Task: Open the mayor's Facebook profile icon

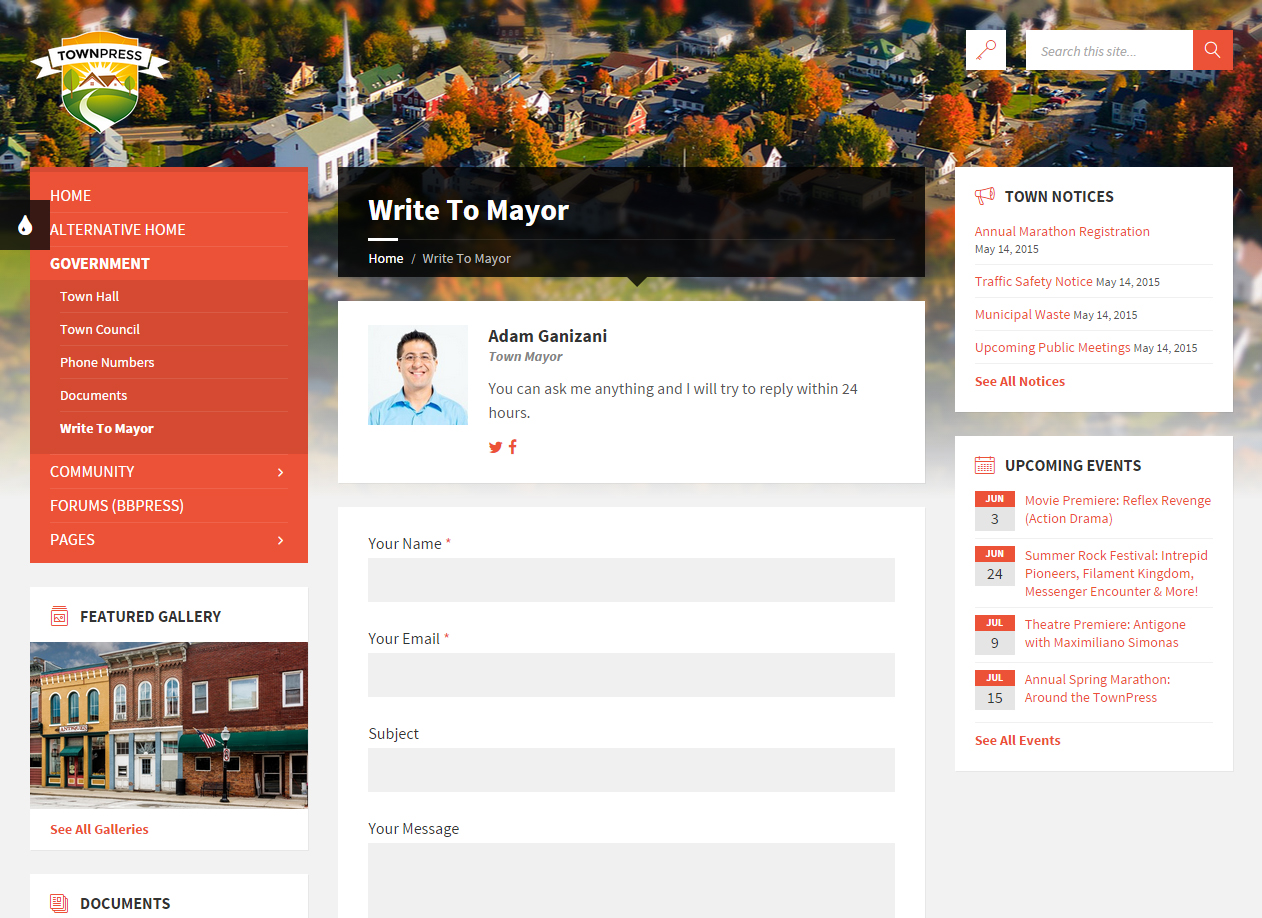Action: 513,447
